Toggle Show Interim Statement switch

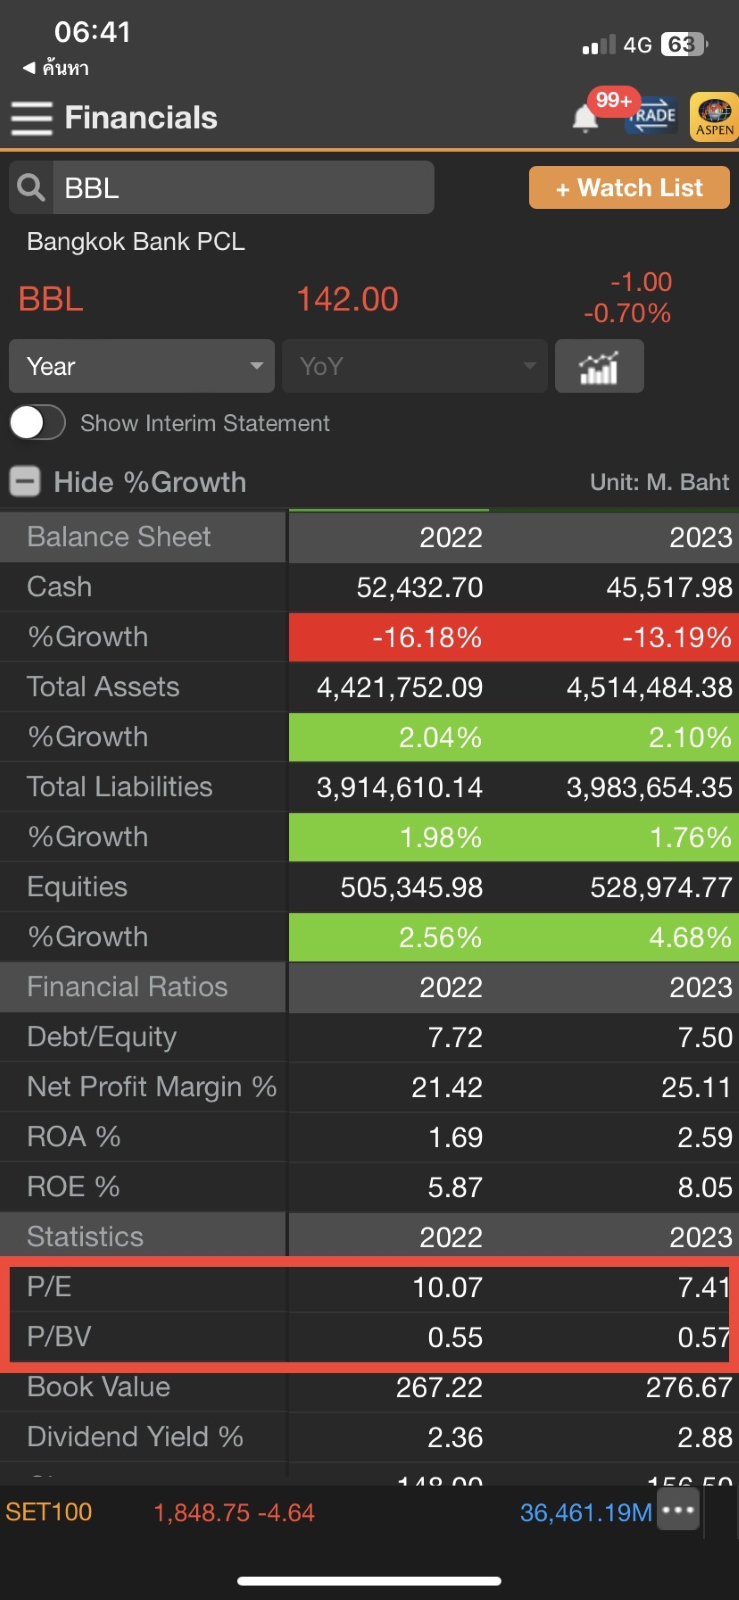[x=37, y=423]
